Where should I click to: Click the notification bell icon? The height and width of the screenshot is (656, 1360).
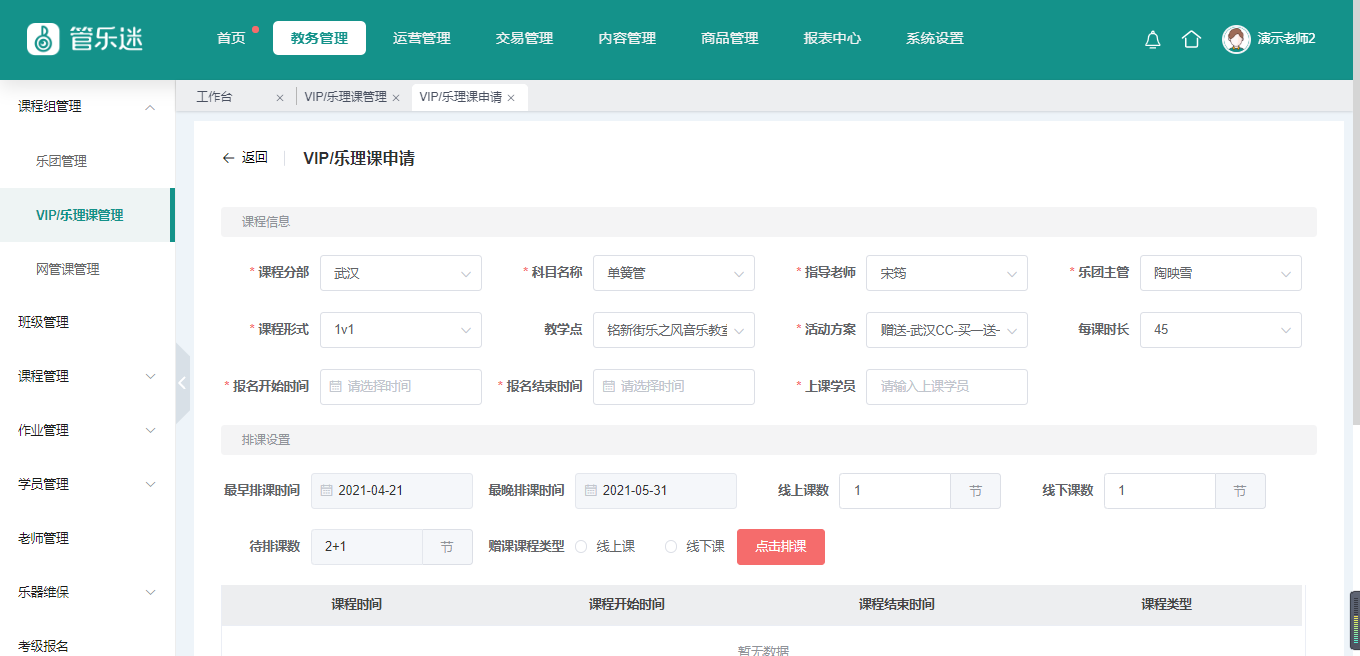coord(1152,39)
